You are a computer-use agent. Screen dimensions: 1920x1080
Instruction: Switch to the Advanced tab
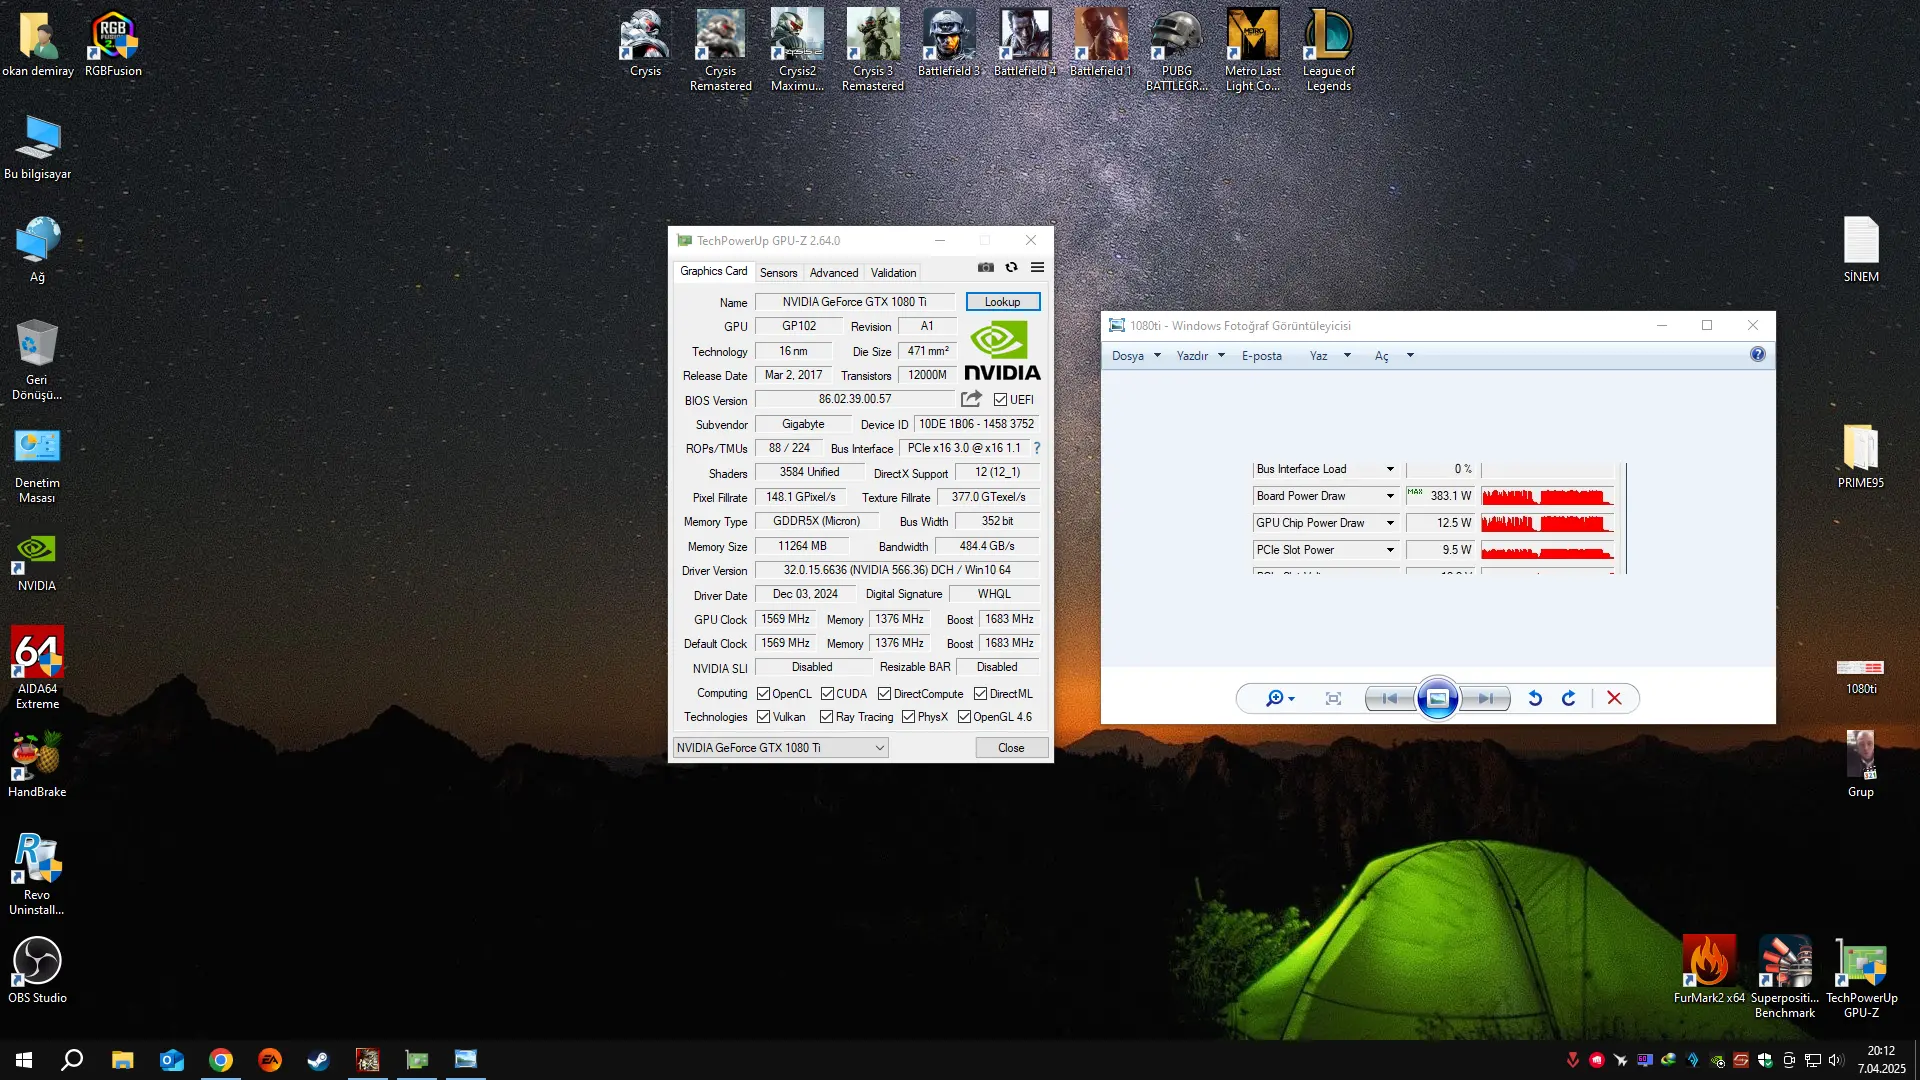coord(834,273)
